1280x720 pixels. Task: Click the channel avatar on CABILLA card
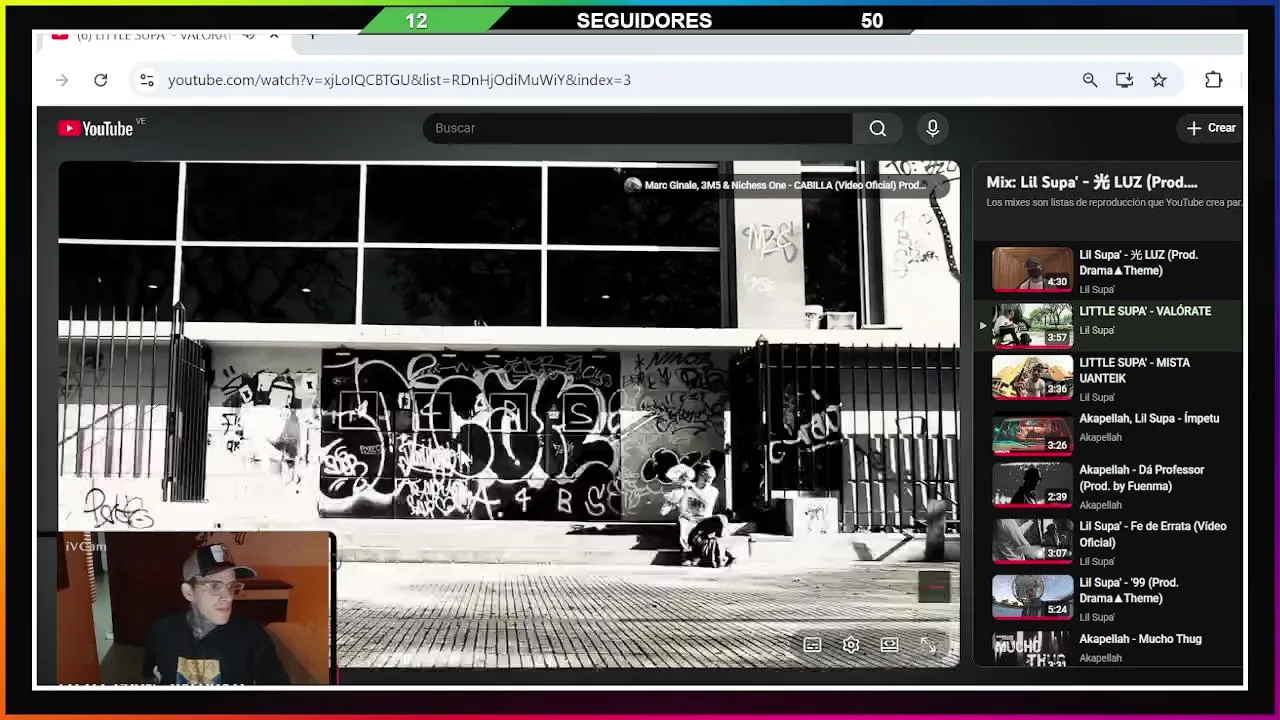coord(632,185)
